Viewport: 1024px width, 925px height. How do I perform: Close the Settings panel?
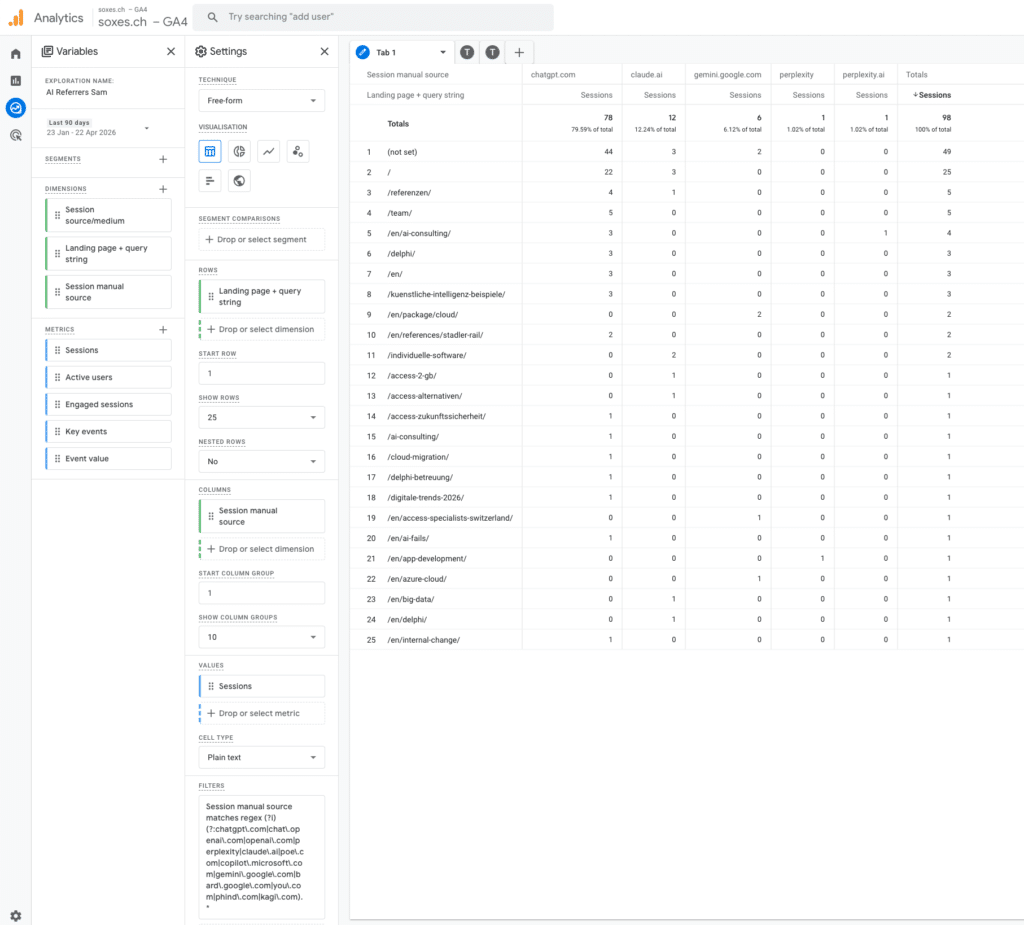click(x=324, y=52)
